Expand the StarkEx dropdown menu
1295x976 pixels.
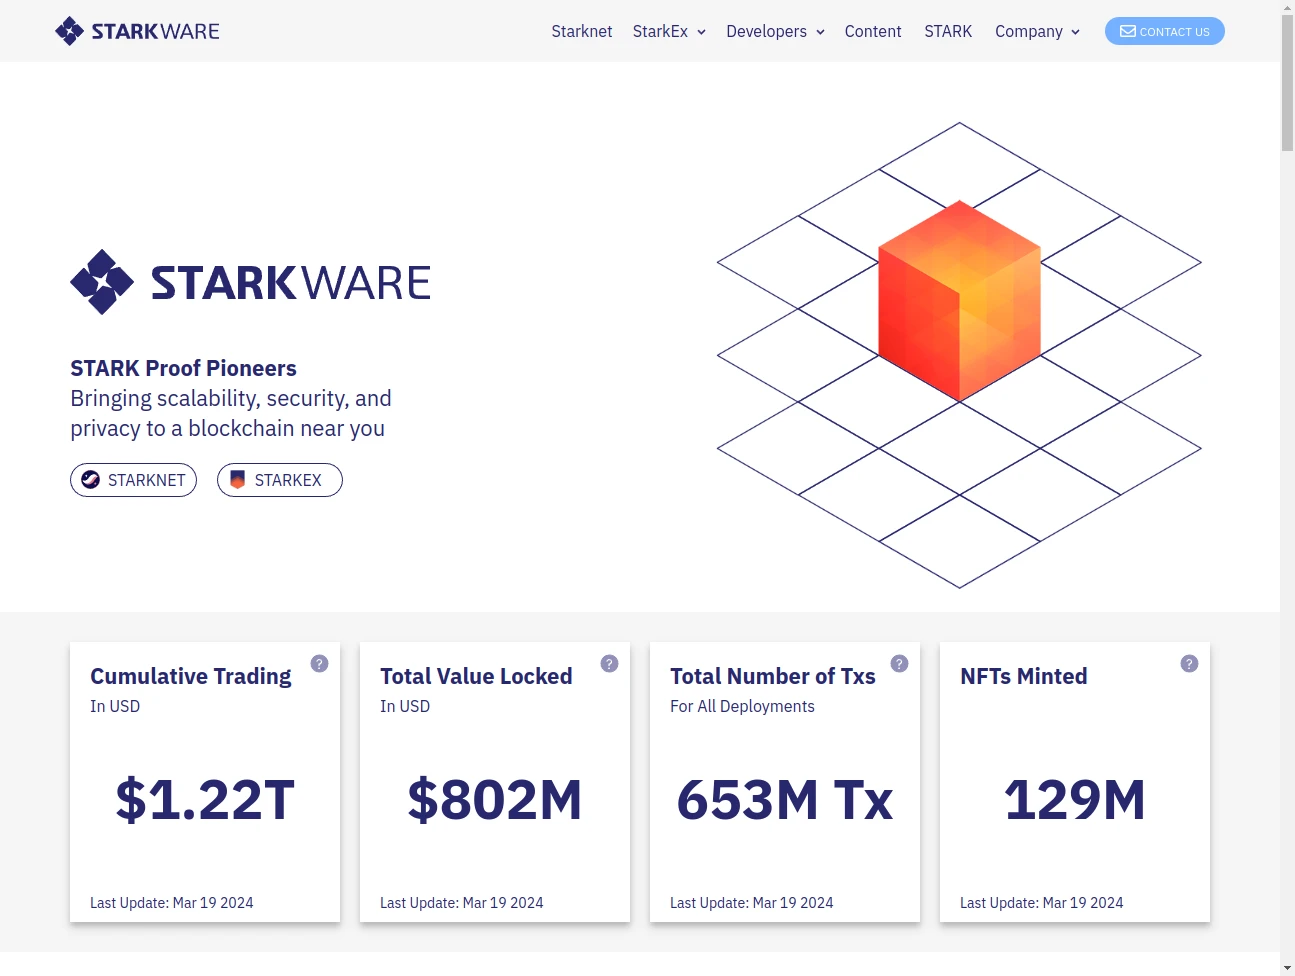tap(669, 31)
